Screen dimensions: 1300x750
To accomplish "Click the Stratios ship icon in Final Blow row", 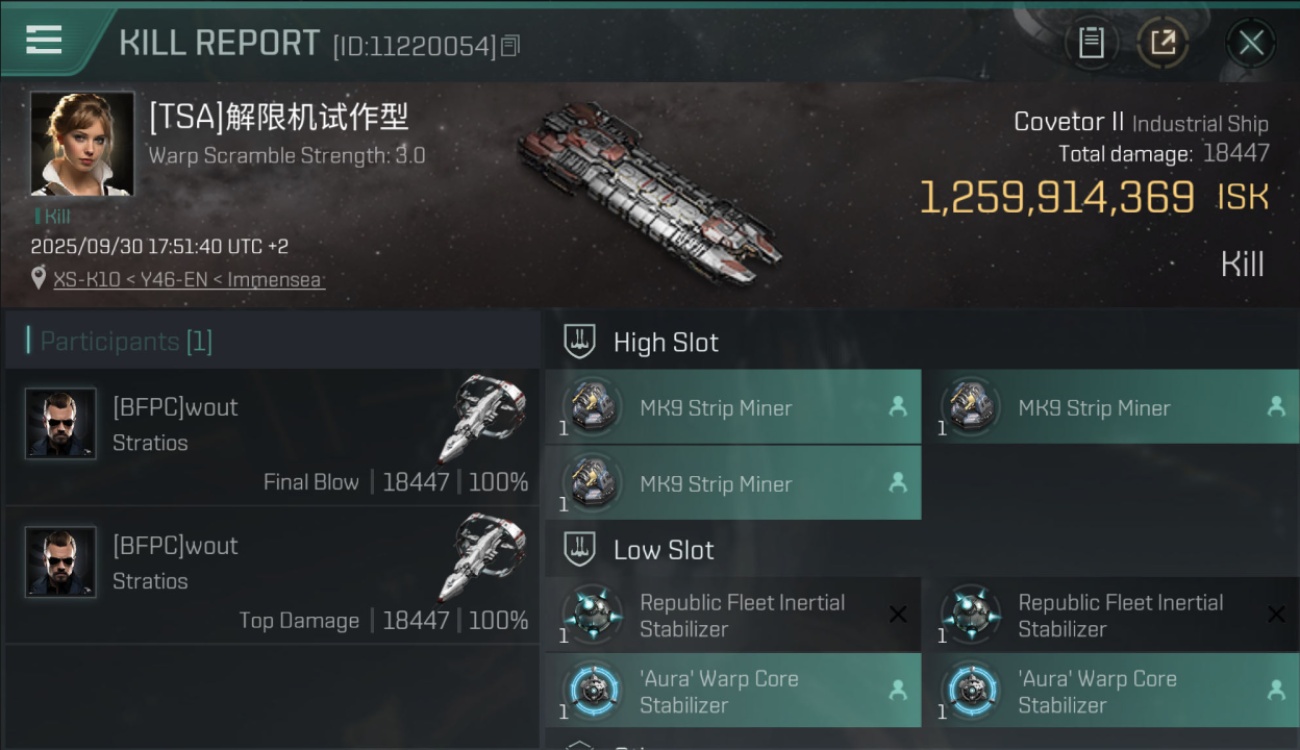I will coord(483,419).
